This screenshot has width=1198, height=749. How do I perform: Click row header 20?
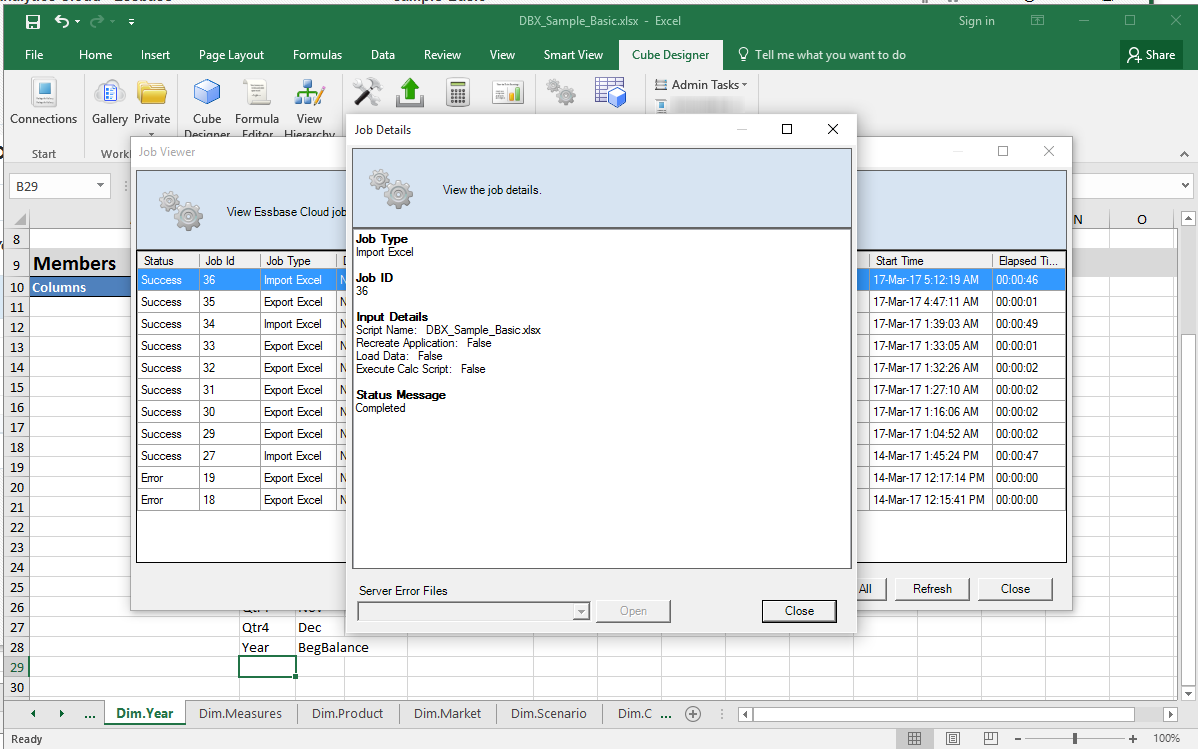tap(17, 488)
